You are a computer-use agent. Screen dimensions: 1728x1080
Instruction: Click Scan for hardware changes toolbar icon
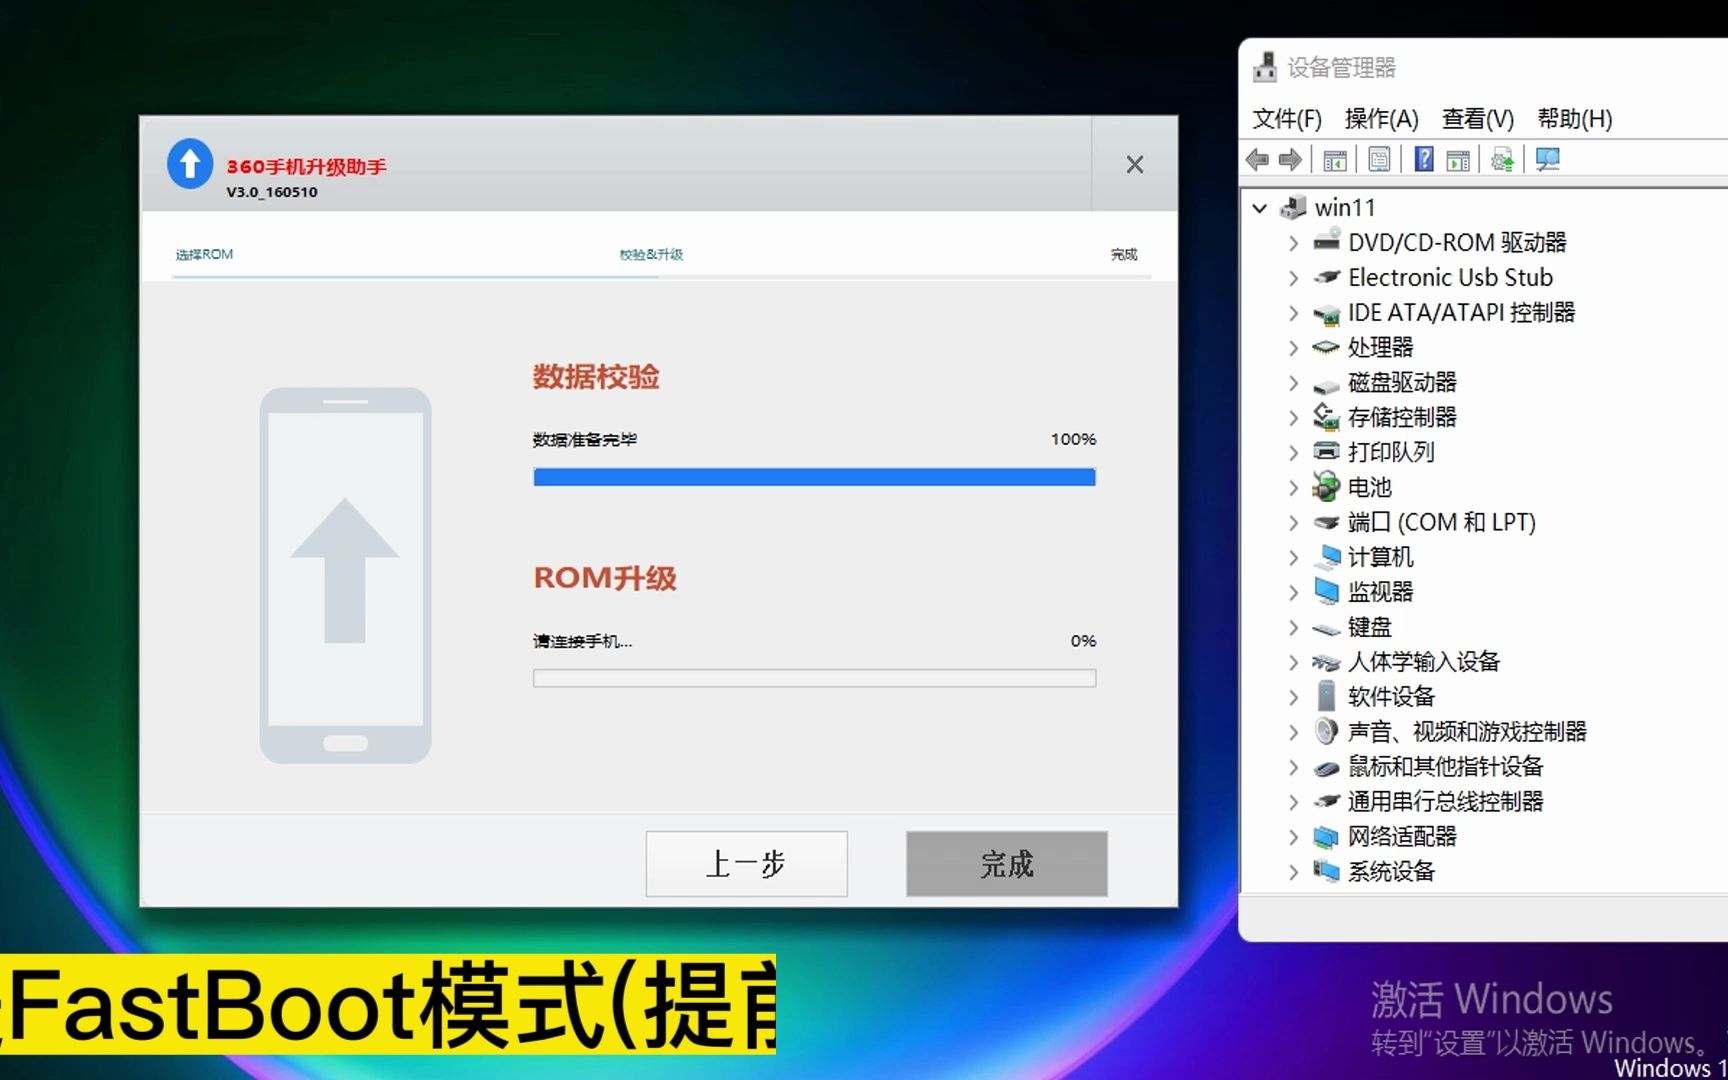pyautogui.click(x=1548, y=160)
